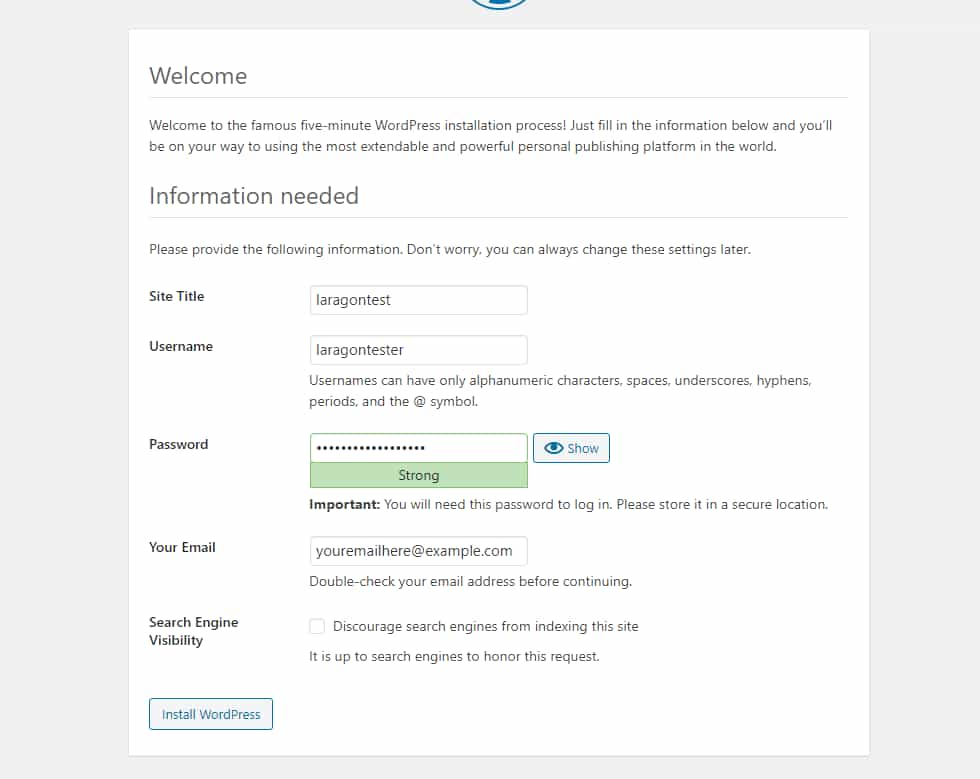The width and height of the screenshot is (980, 779).
Task: Click the 'Usernames can have only alphanumeric' hint
Action: pos(560,391)
